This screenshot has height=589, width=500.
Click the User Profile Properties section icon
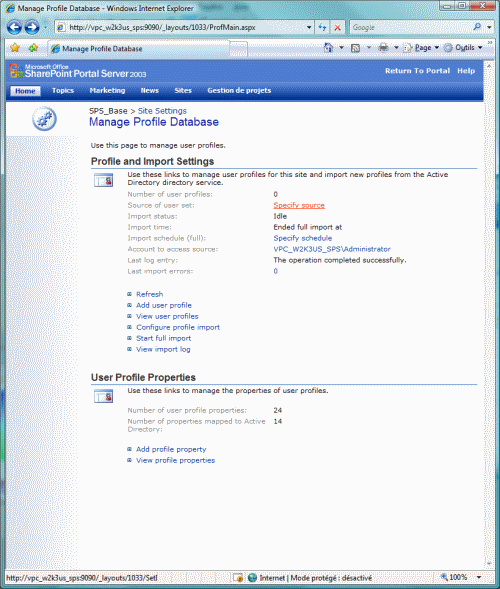[x=103, y=396]
